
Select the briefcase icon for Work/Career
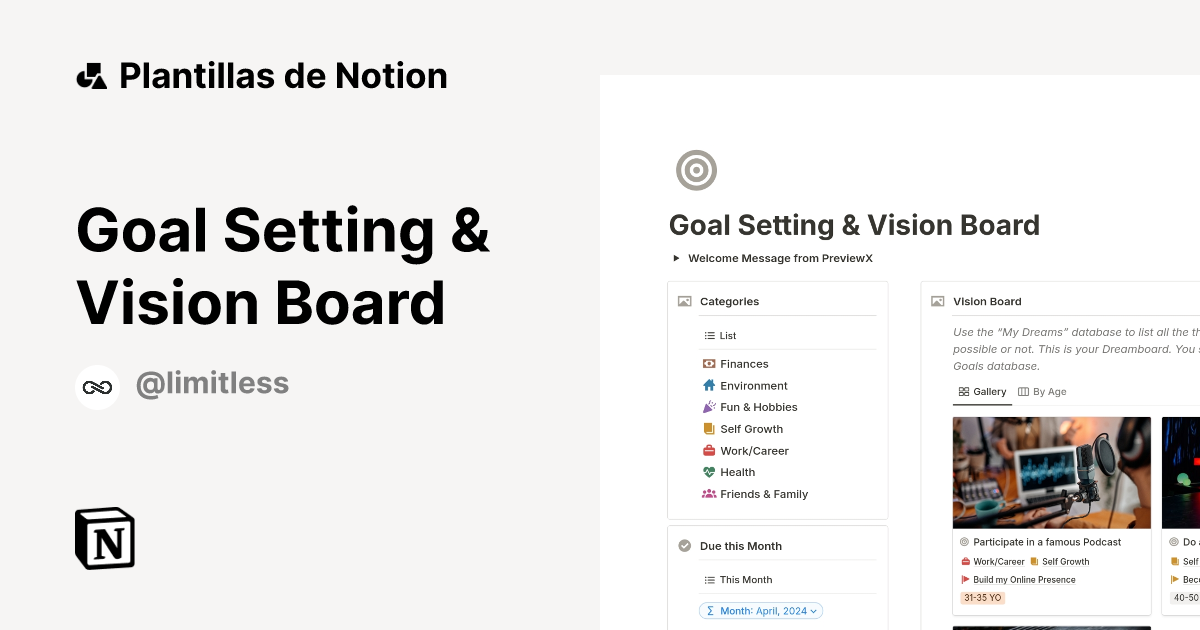tap(708, 450)
